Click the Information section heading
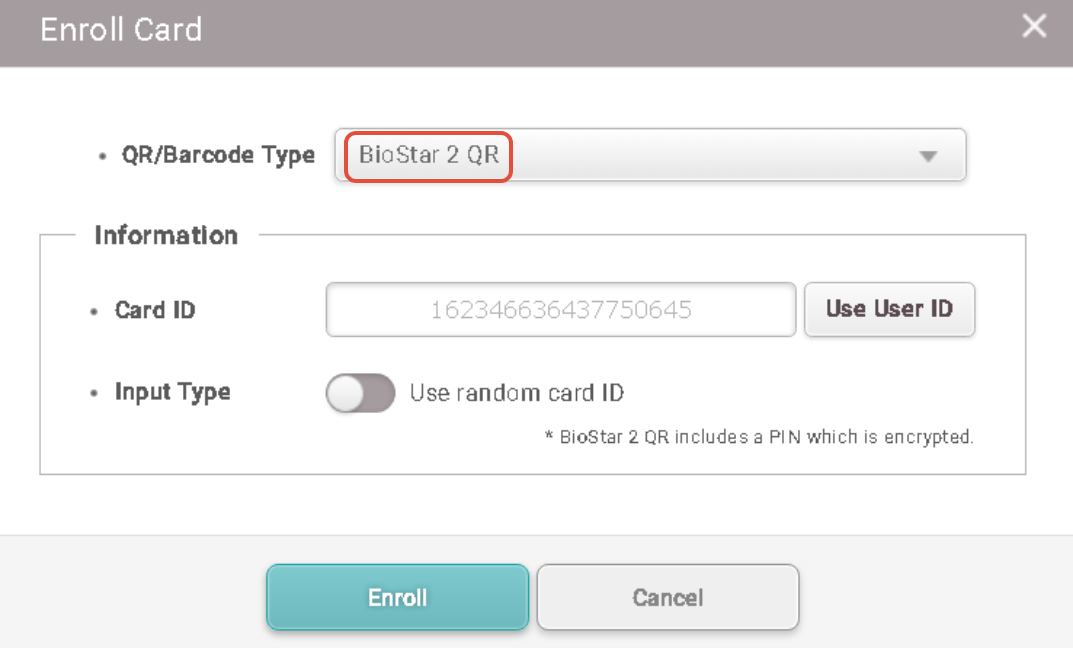1073x648 pixels. (x=166, y=236)
